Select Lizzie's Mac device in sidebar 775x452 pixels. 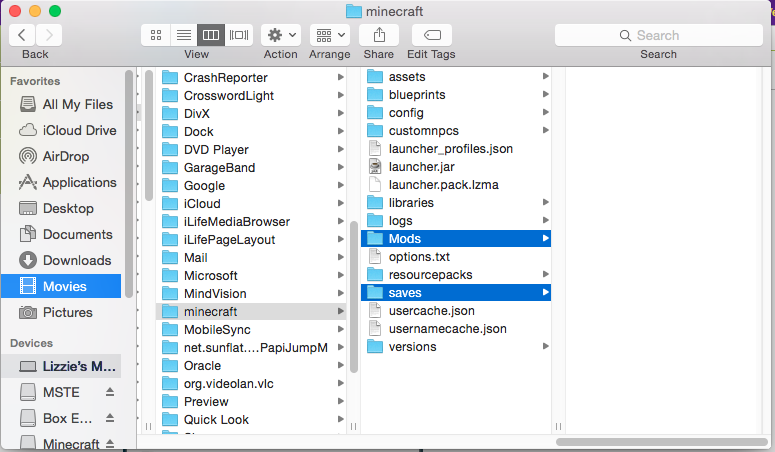coord(61,366)
